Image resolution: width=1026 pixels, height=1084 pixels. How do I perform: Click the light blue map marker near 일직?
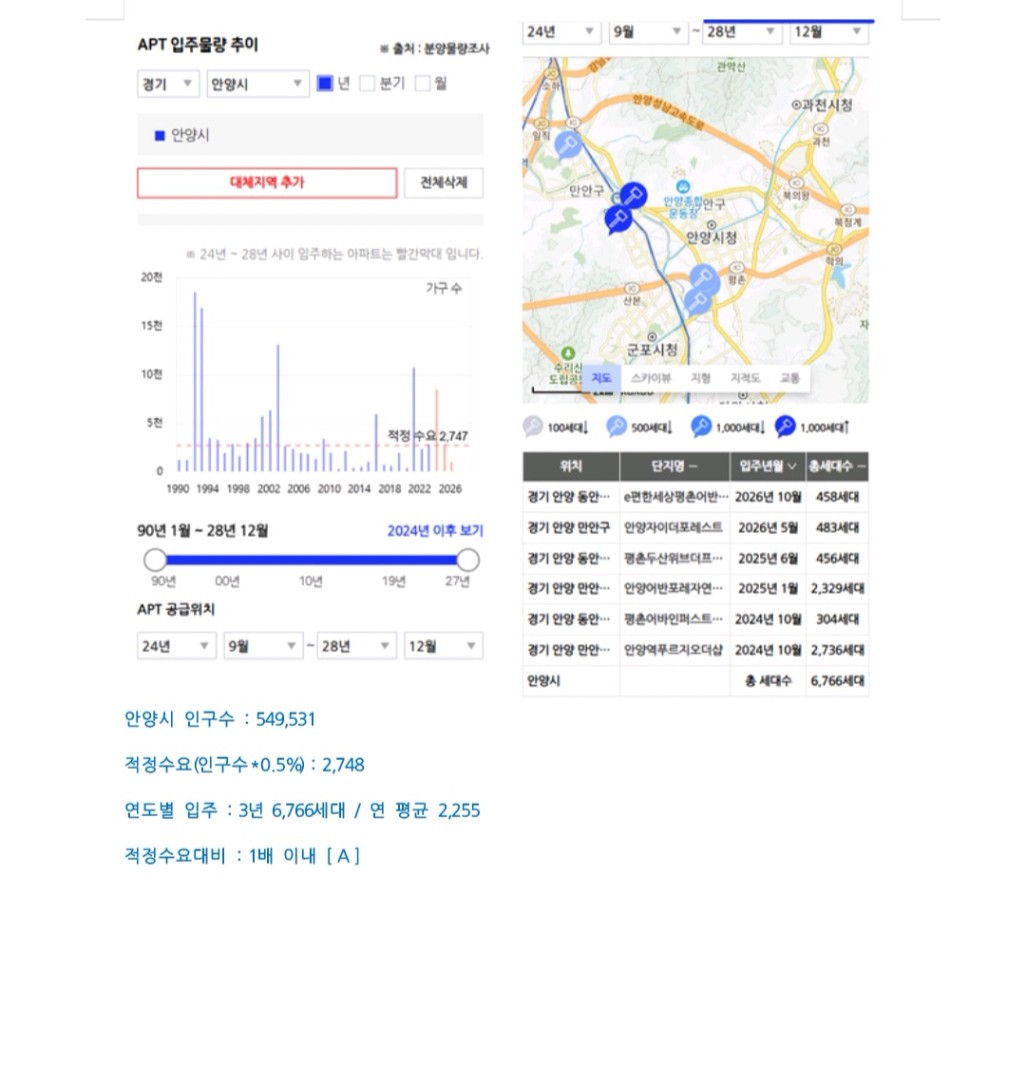tap(567, 146)
